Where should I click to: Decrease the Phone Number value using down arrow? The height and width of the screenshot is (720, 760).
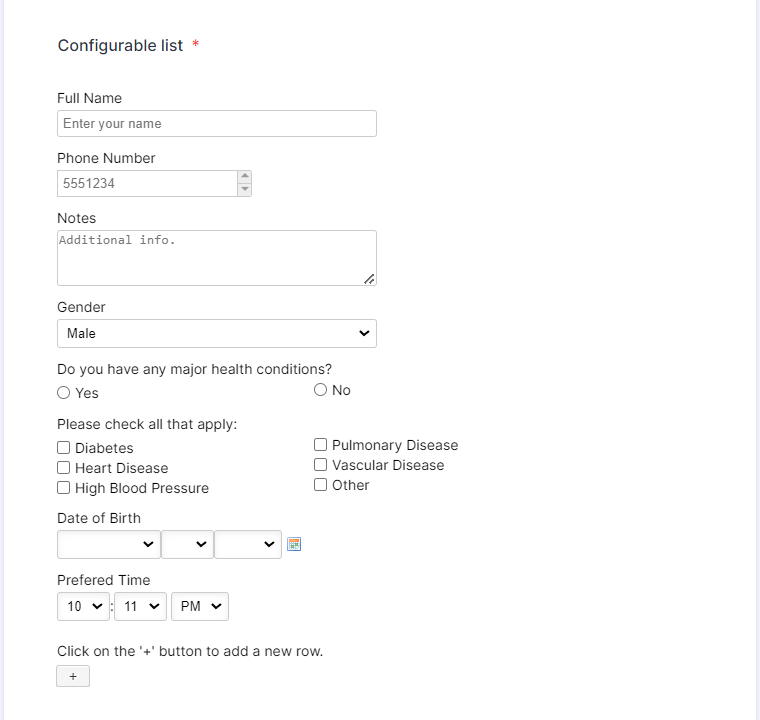[x=245, y=190]
